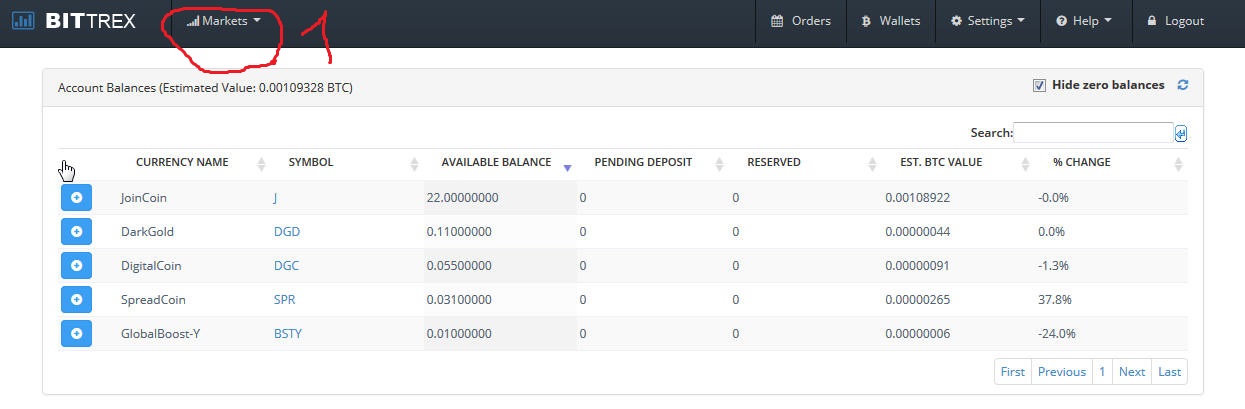Go to Previous page
The image size is (1245, 409).
[x=1062, y=371]
